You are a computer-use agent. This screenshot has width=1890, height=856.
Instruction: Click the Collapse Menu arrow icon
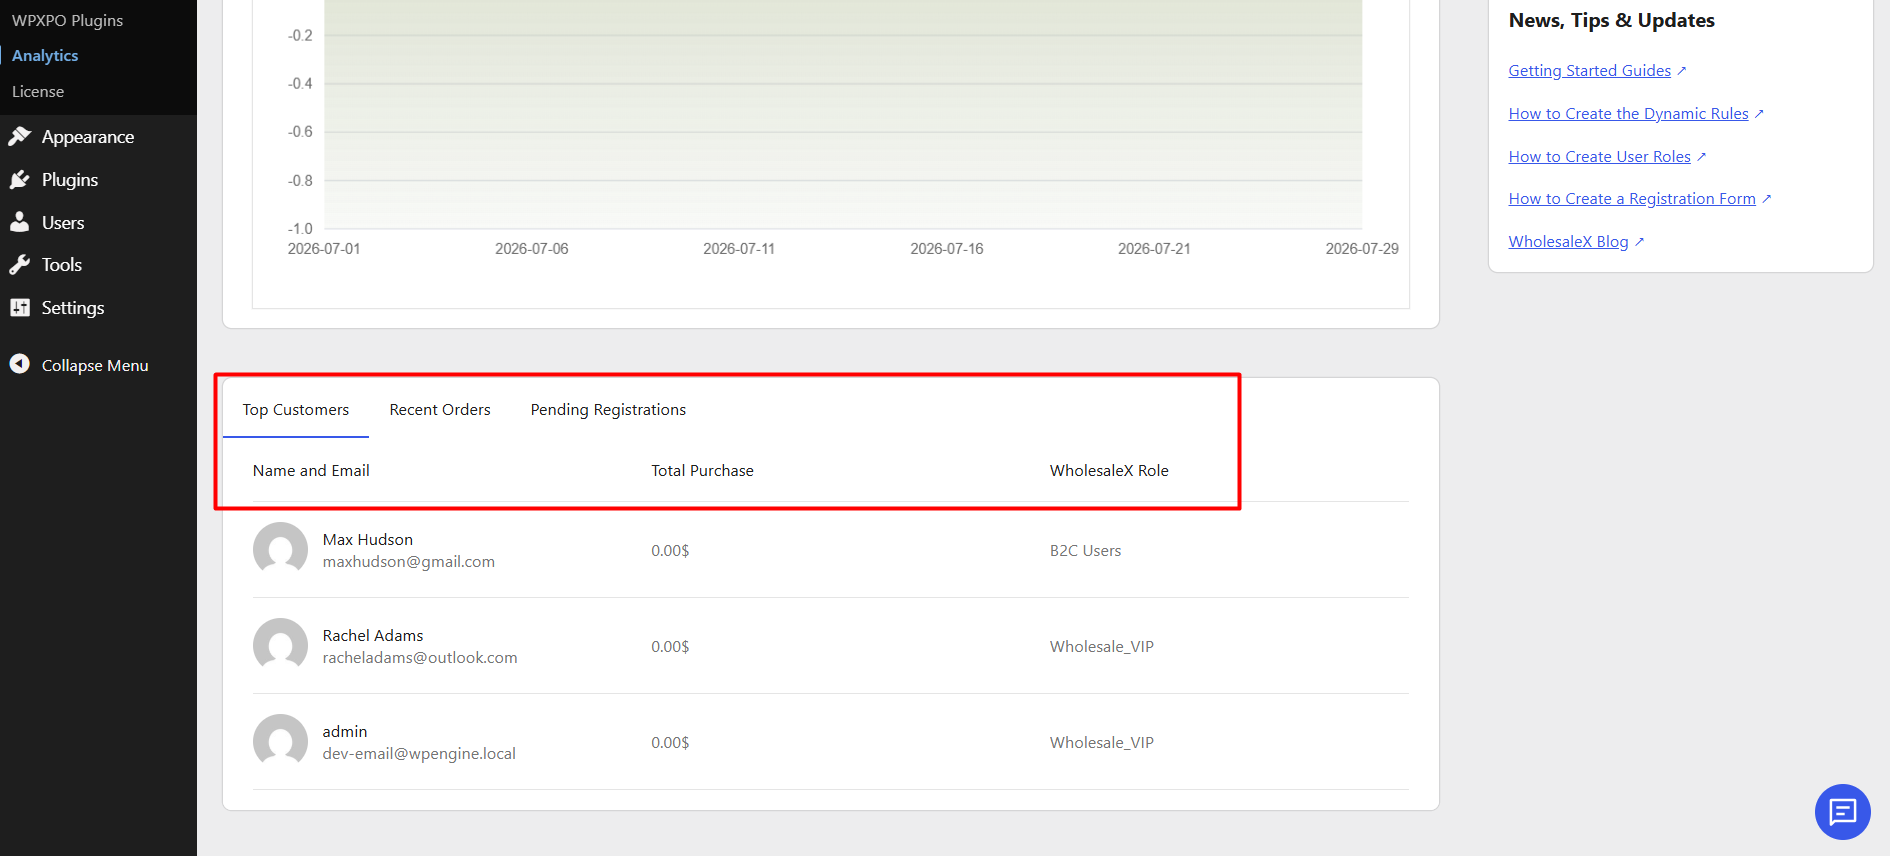click(x=20, y=364)
